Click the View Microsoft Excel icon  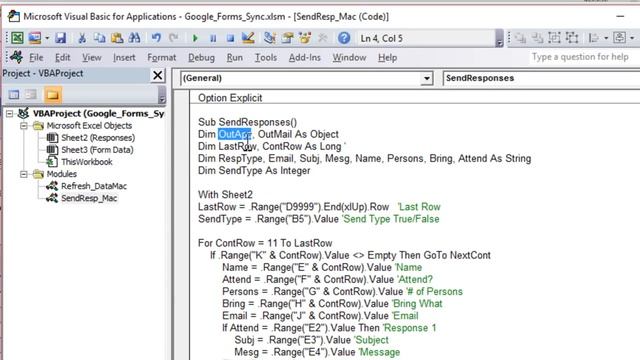[17, 38]
